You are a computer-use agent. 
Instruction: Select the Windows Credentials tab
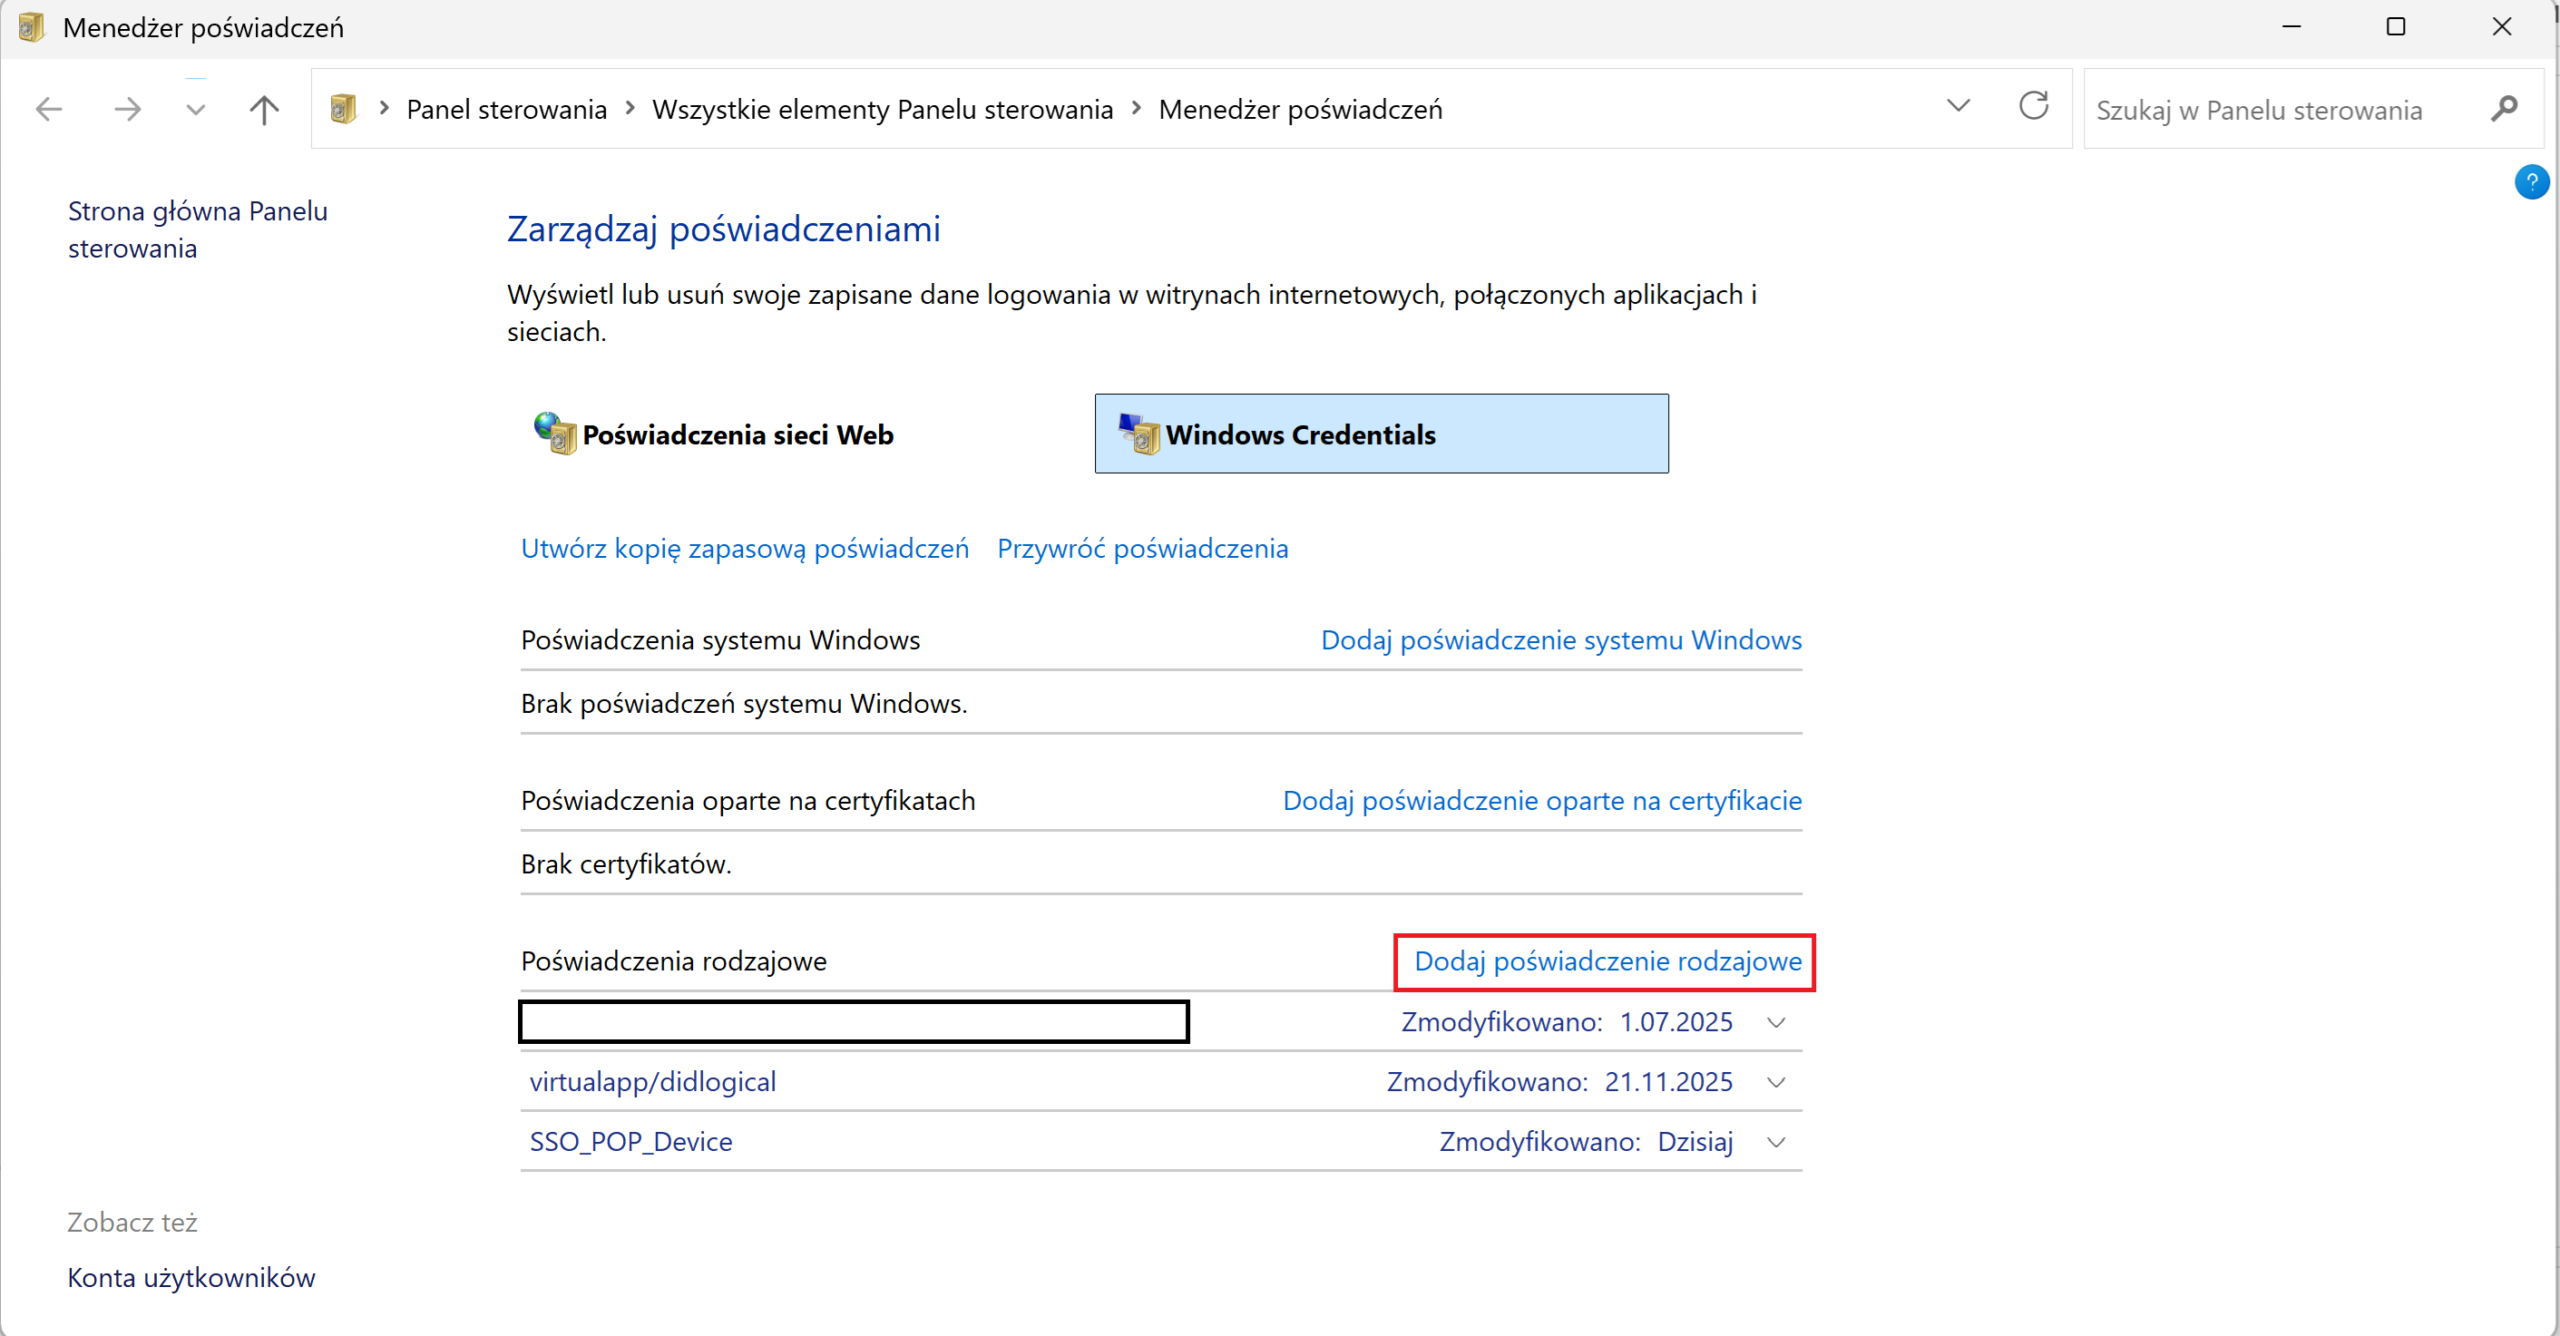[x=1380, y=434]
